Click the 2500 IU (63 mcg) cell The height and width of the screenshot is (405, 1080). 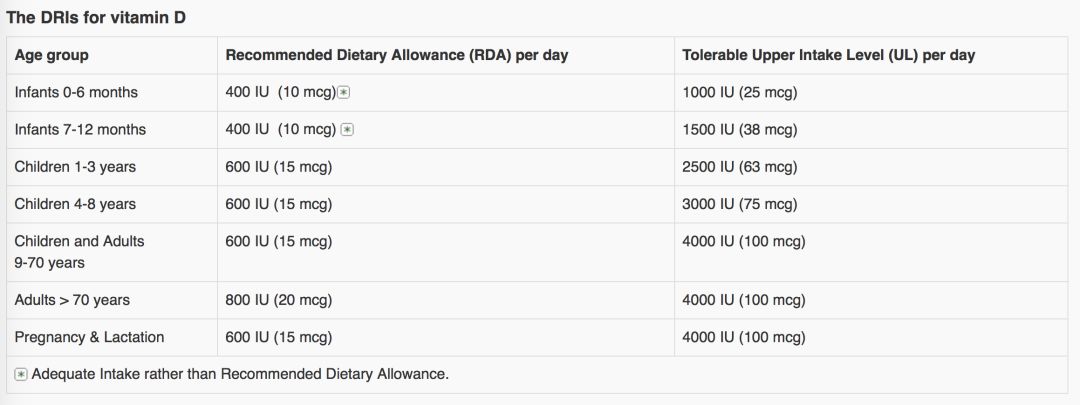pyautogui.click(x=739, y=167)
